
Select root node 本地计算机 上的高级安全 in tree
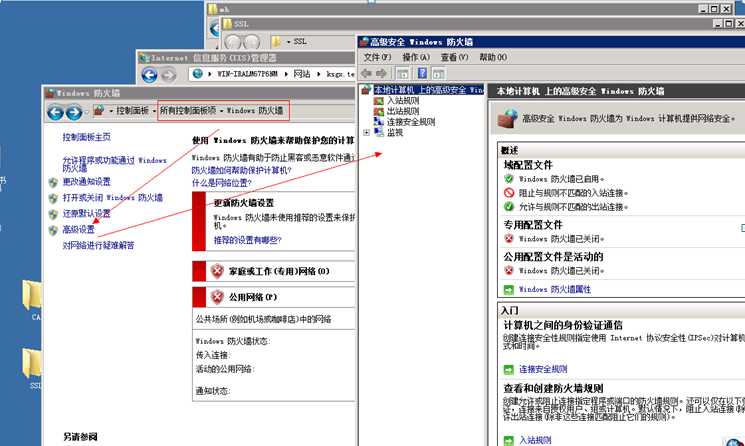(429, 90)
